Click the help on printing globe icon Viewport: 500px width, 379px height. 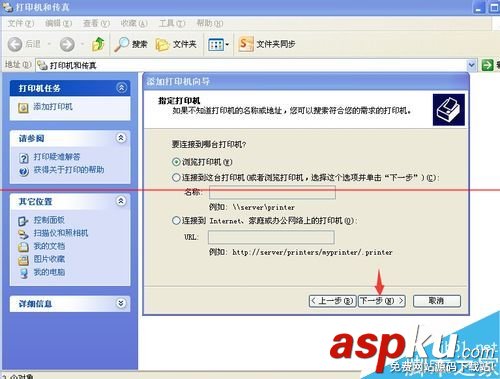click(x=23, y=171)
